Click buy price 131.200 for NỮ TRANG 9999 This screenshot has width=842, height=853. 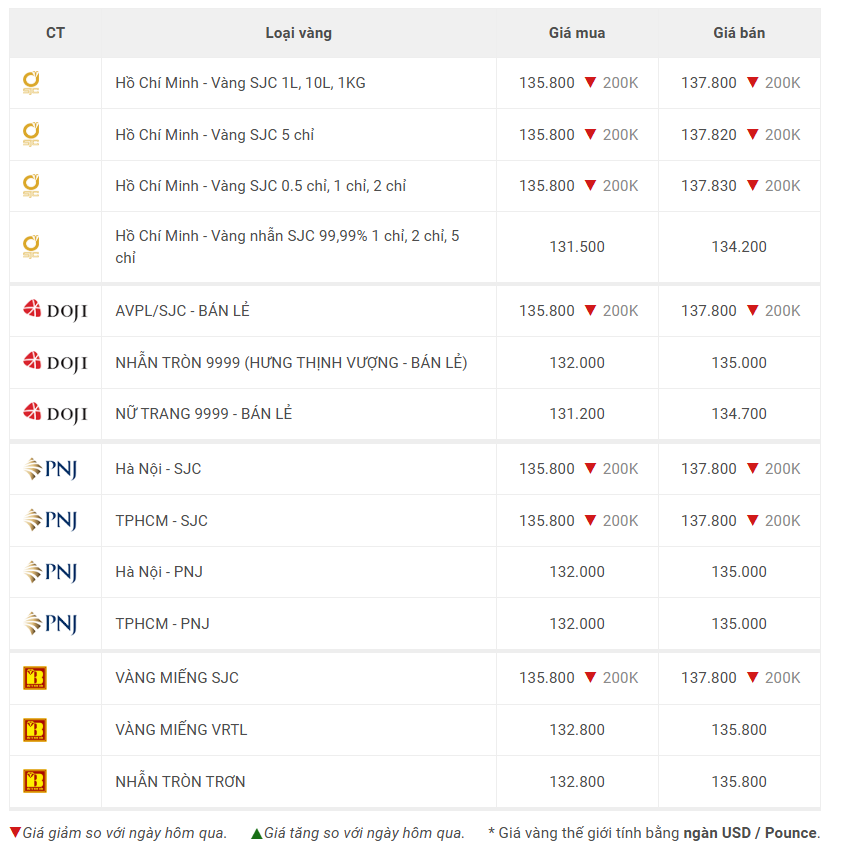pyautogui.click(x=577, y=414)
